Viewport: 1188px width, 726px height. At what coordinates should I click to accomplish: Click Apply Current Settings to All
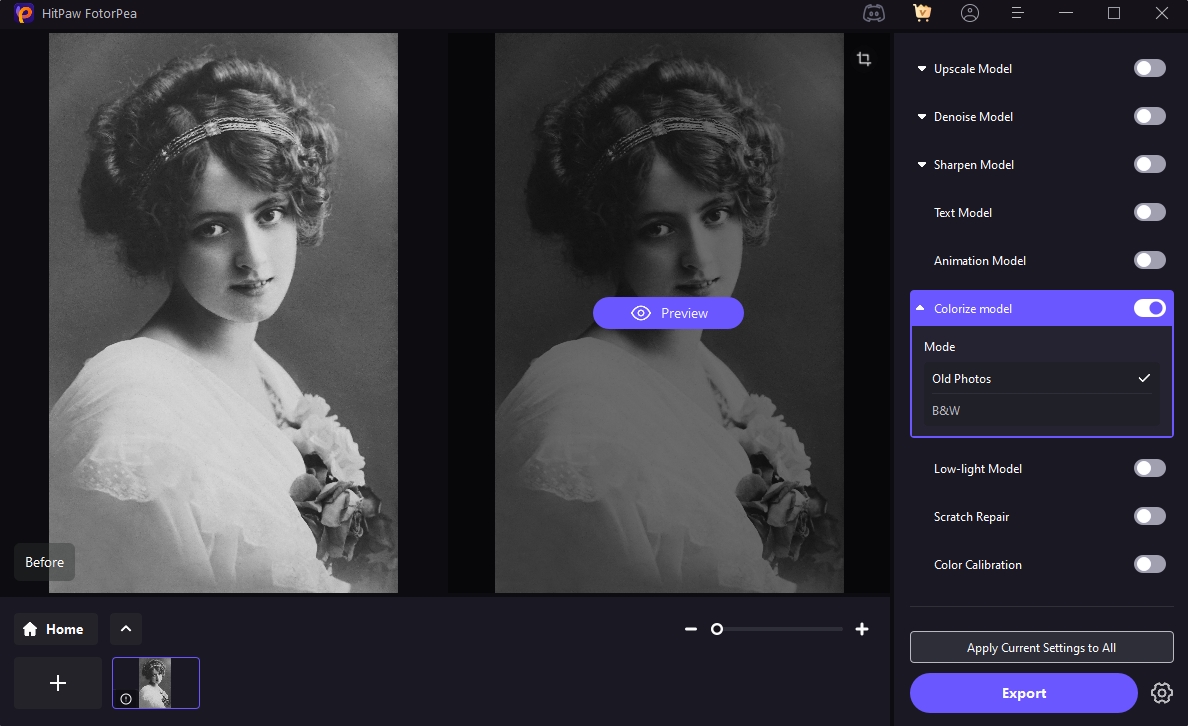[1041, 647]
